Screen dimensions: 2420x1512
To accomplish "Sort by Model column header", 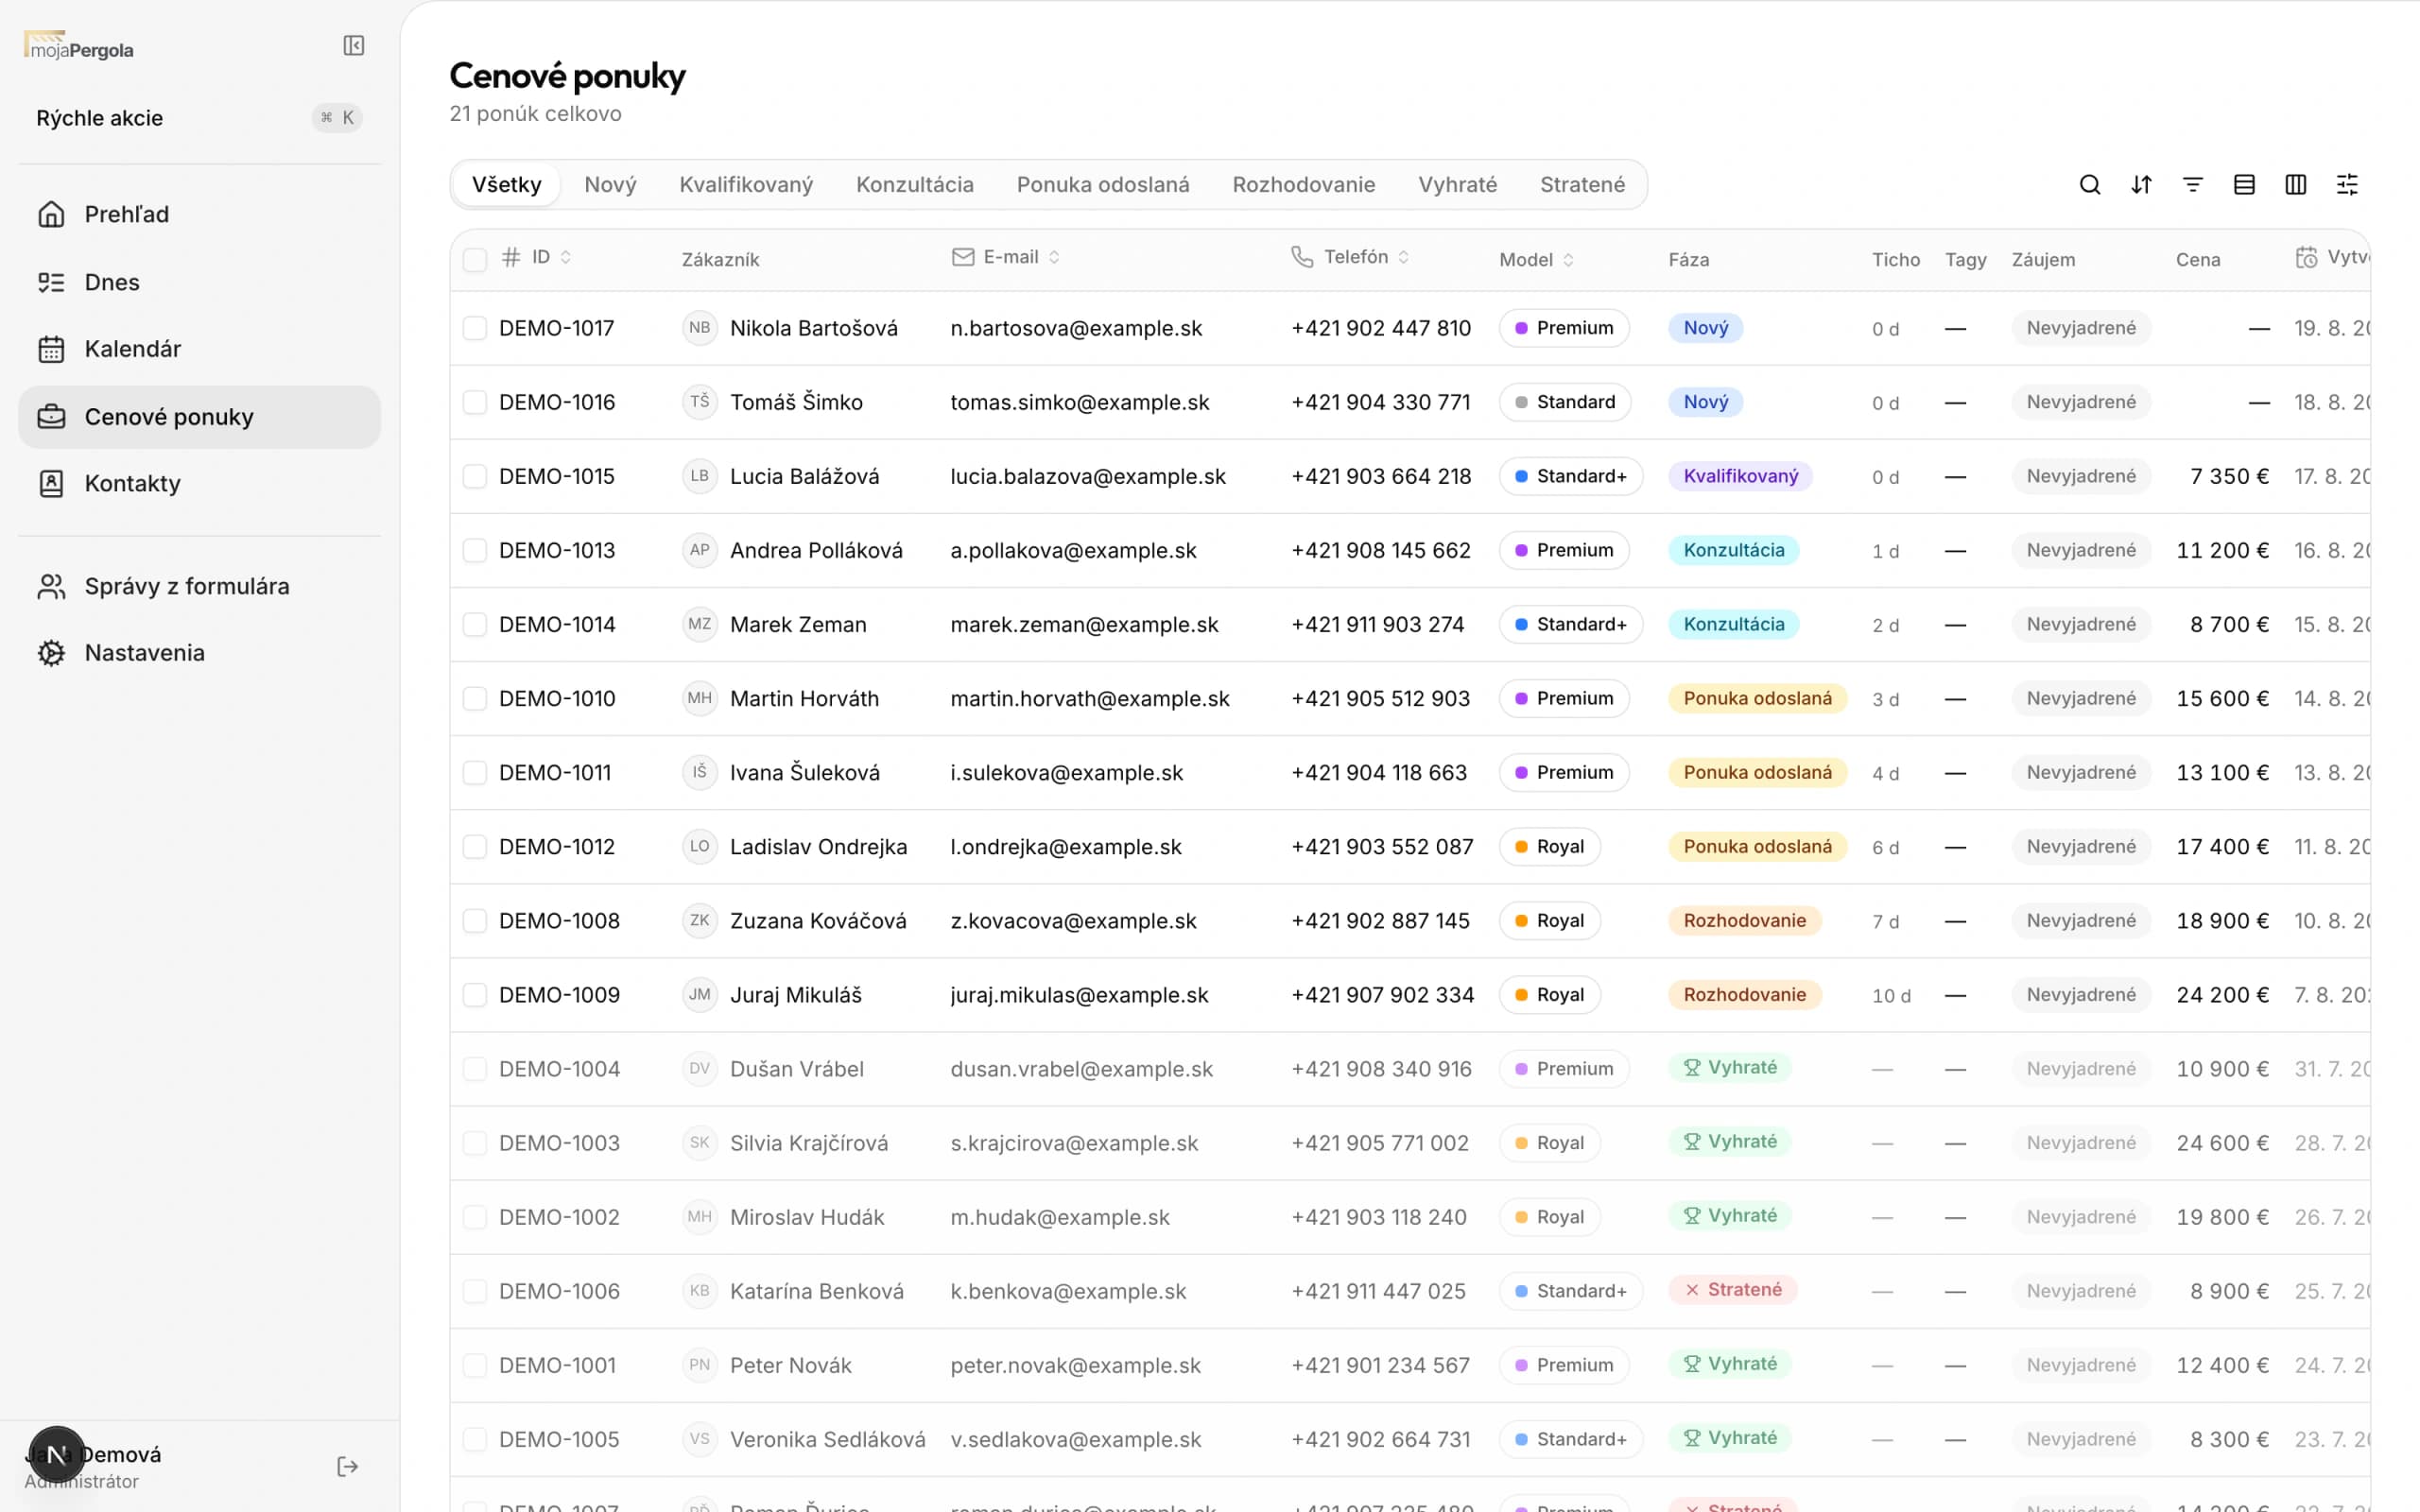I will tap(1537, 259).
